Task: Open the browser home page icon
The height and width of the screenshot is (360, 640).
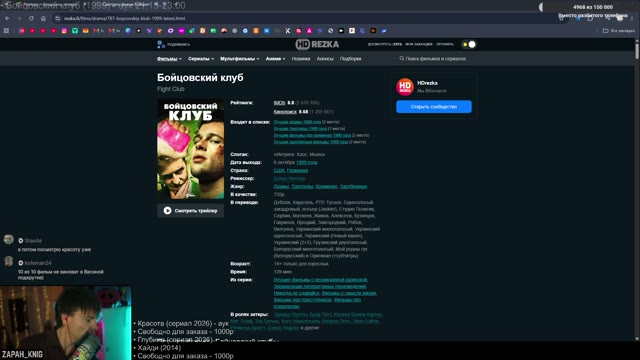Action: click(x=43, y=18)
